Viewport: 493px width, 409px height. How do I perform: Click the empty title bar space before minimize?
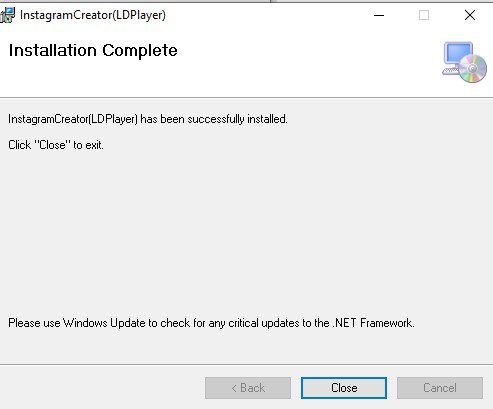pos(267,15)
